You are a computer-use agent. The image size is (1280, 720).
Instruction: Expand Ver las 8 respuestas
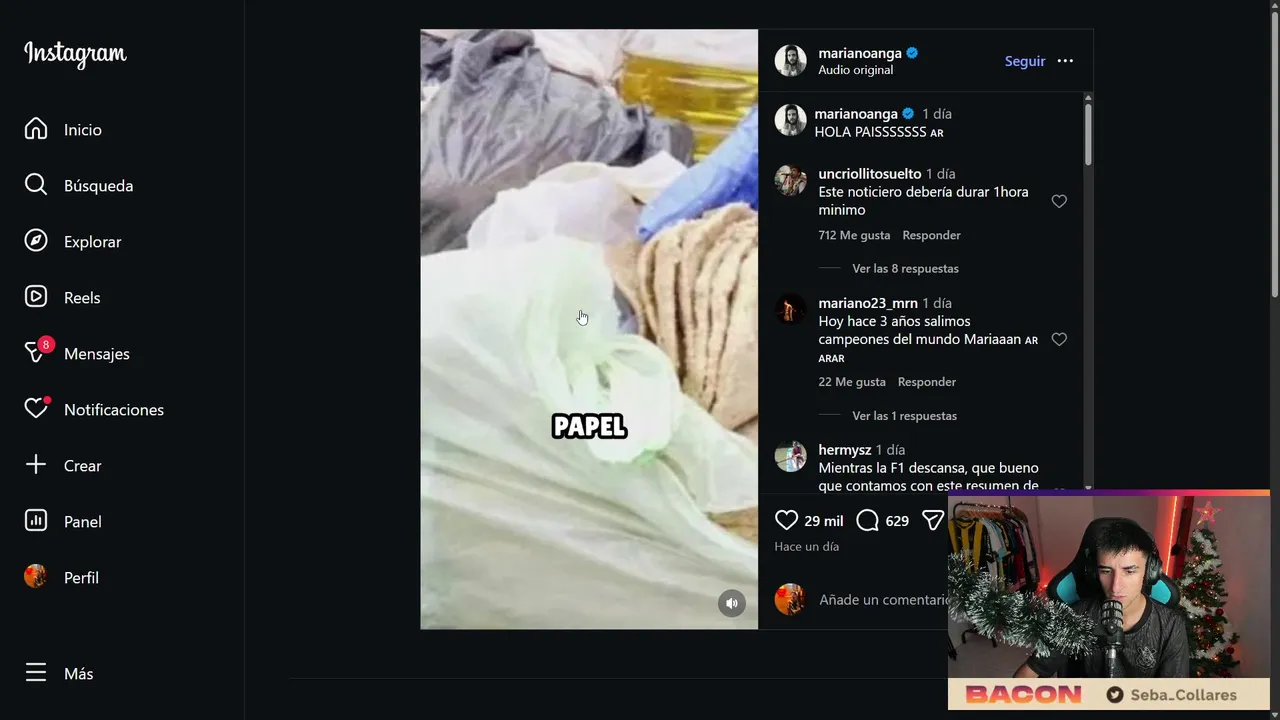[x=905, y=269]
